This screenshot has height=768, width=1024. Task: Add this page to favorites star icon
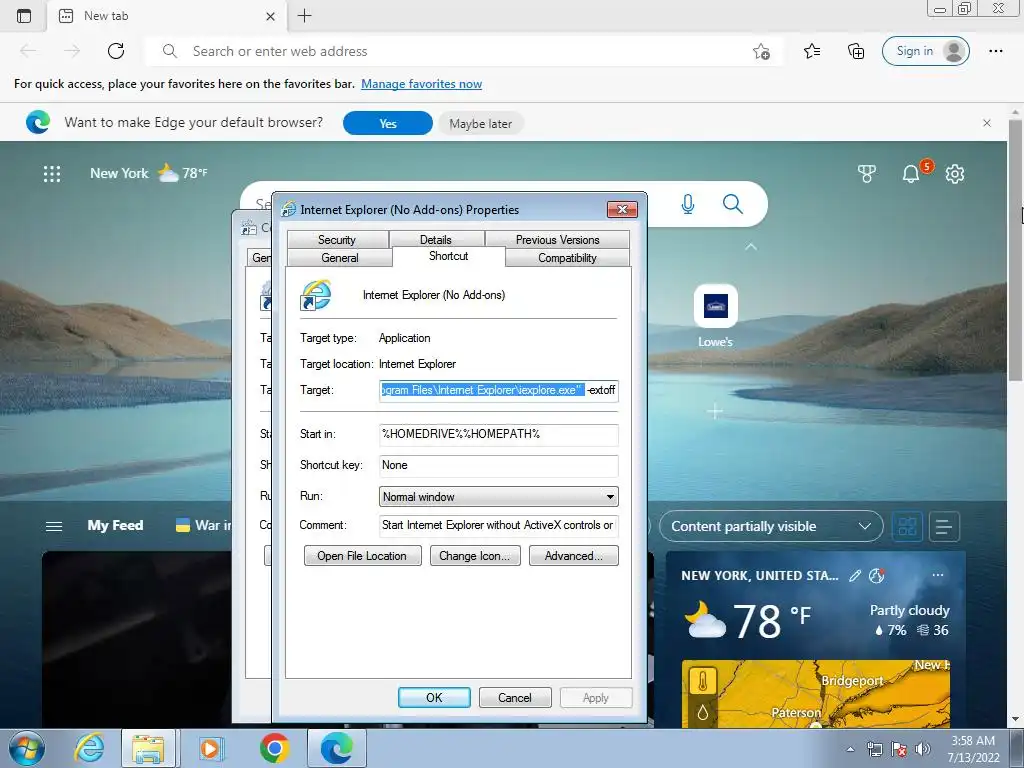[761, 51]
